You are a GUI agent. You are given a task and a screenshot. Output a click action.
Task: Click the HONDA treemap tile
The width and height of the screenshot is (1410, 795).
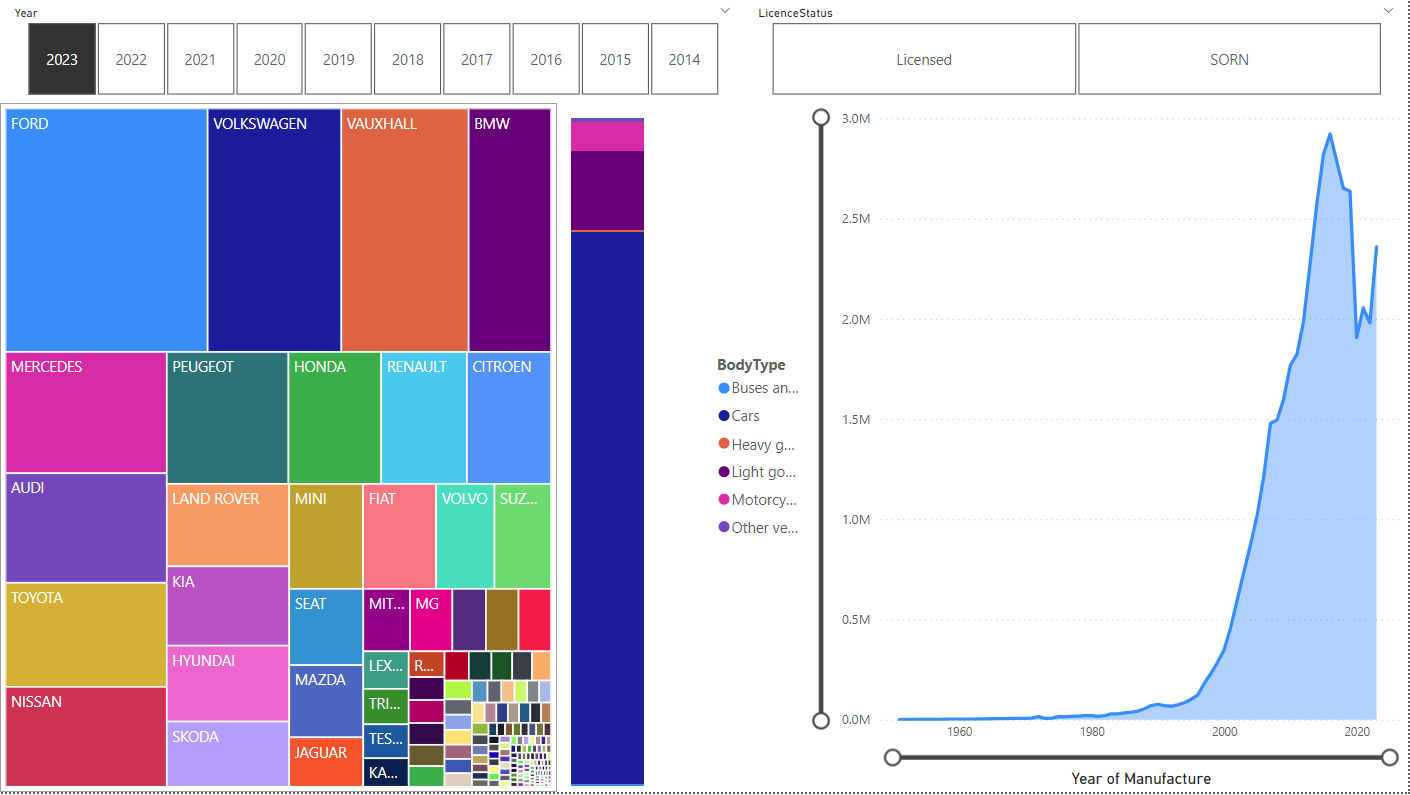click(335, 418)
